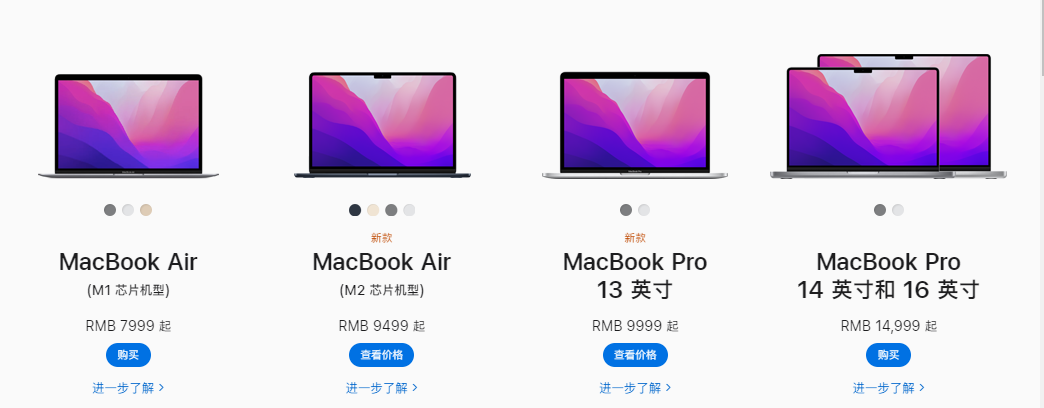
Task: Open 进一步了解 link for MacBook Pro 13 英寸
Action: 635,388
